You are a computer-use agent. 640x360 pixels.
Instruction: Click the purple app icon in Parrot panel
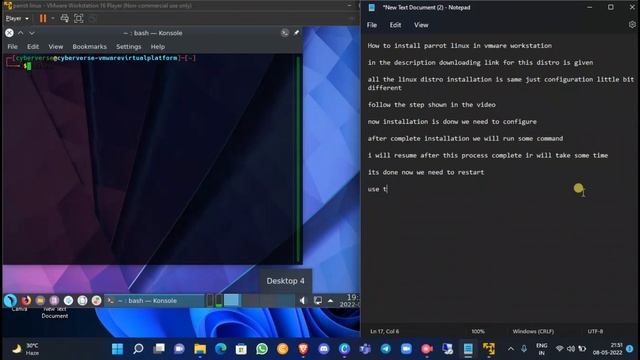[54, 301]
